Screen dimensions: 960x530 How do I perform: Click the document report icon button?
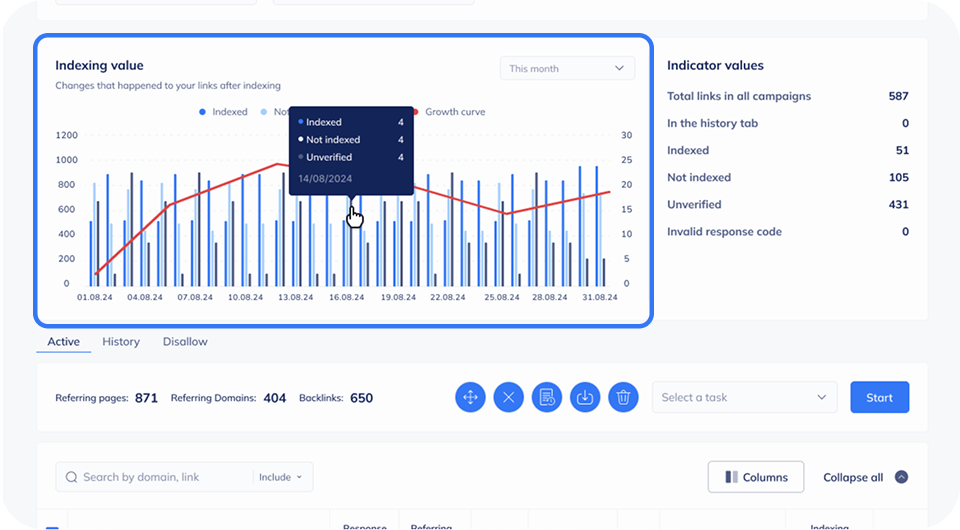coord(547,397)
